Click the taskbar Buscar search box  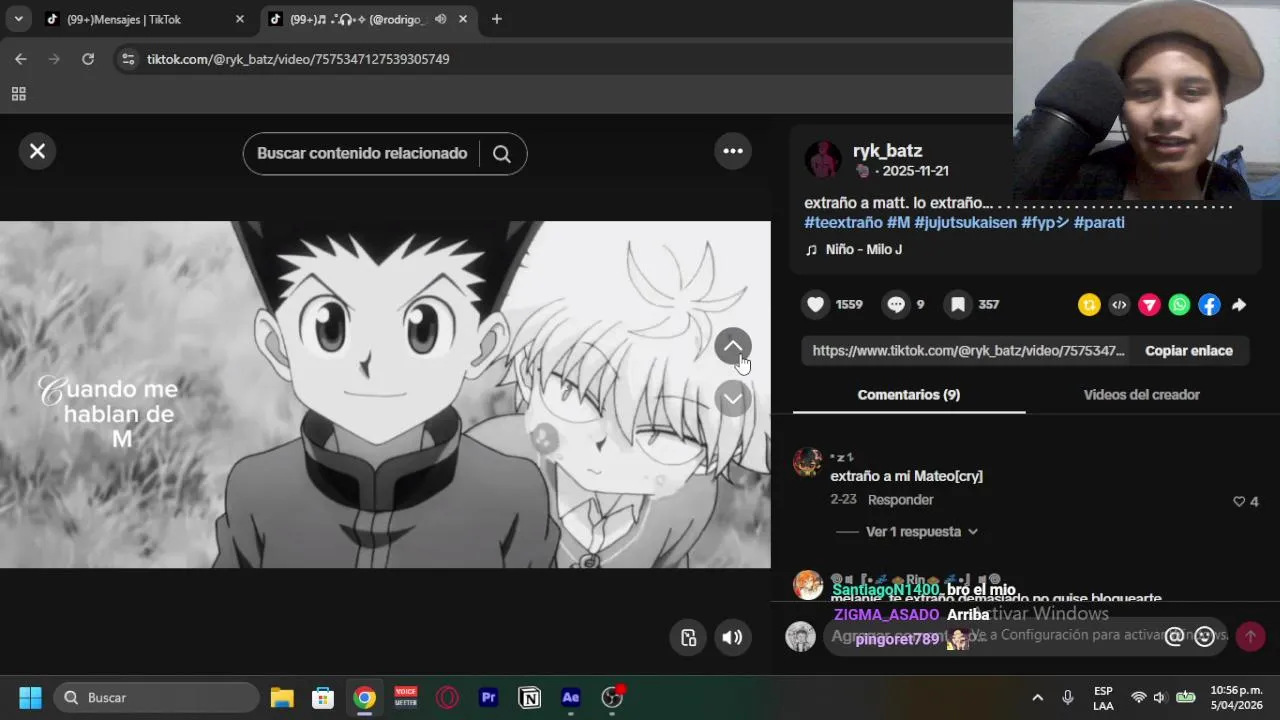point(156,698)
